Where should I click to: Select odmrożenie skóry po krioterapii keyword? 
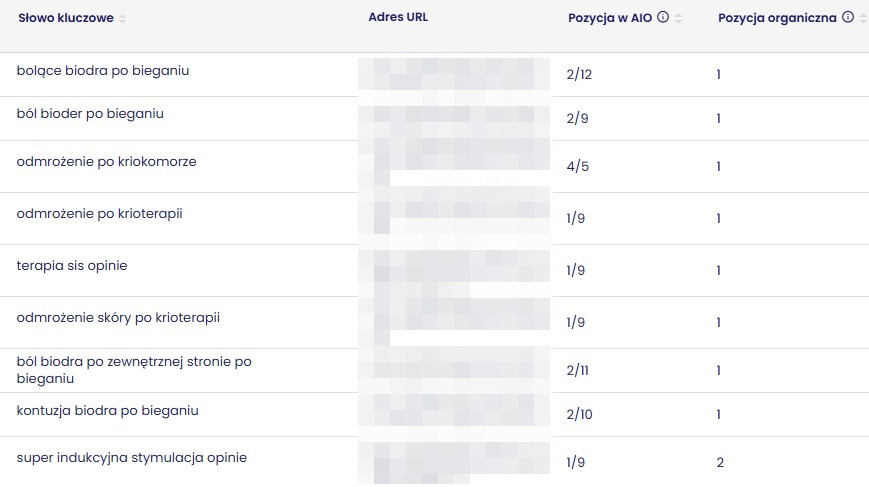click(118, 318)
